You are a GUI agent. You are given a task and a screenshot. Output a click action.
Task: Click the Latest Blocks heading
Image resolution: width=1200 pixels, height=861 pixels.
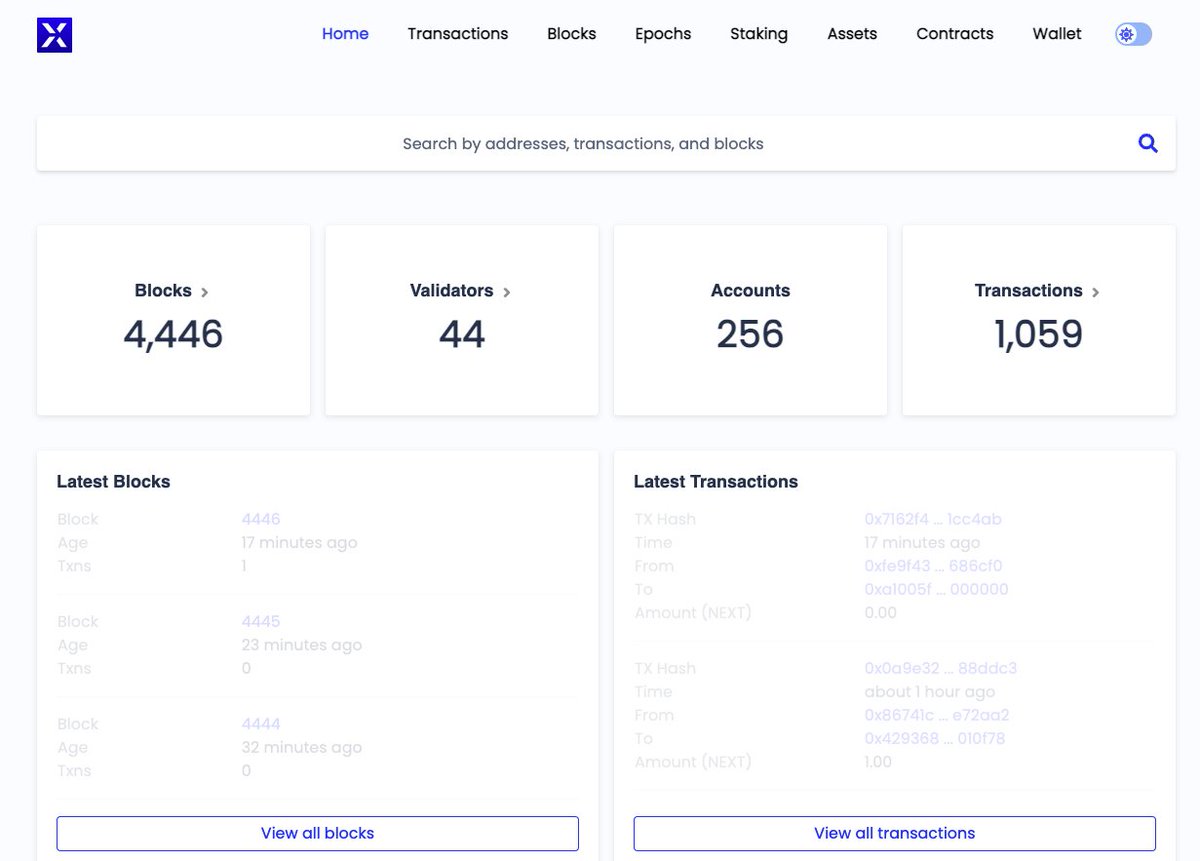click(113, 481)
